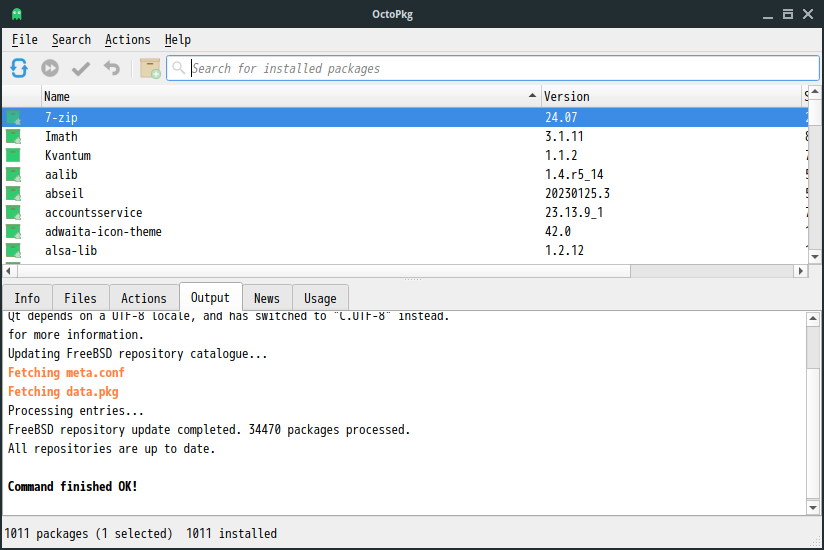824x550 pixels.
Task: Click the package icon beside Kvantum
Action: (x=13, y=155)
